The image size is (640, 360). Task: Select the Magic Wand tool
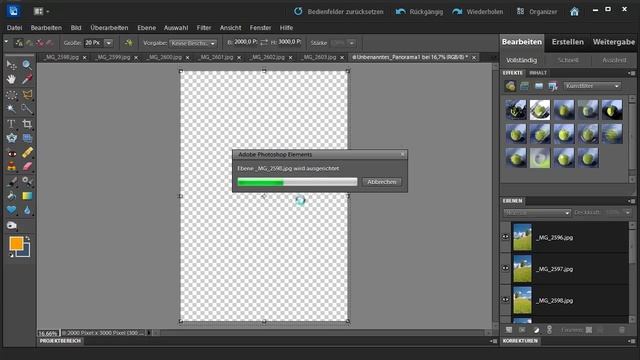[11, 109]
